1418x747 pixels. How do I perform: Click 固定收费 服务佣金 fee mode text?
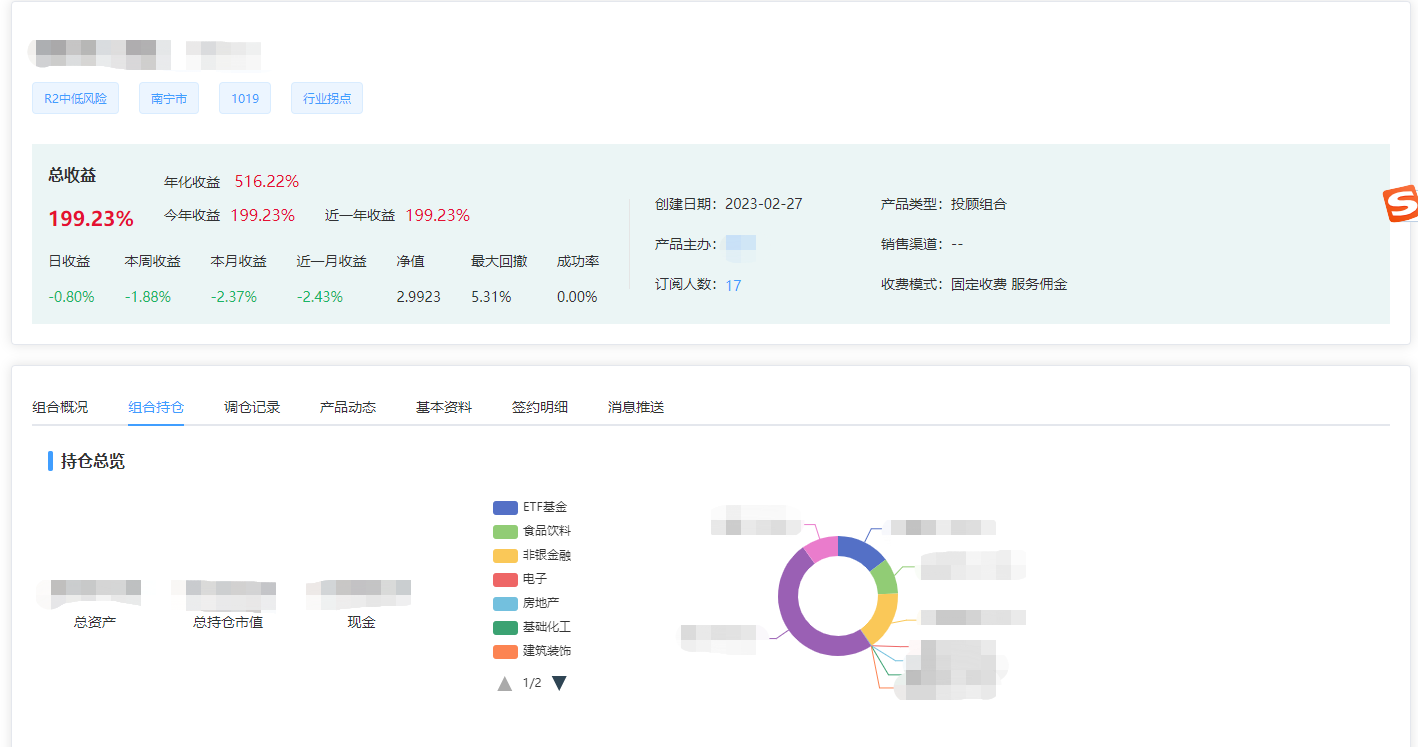[x=1009, y=284]
